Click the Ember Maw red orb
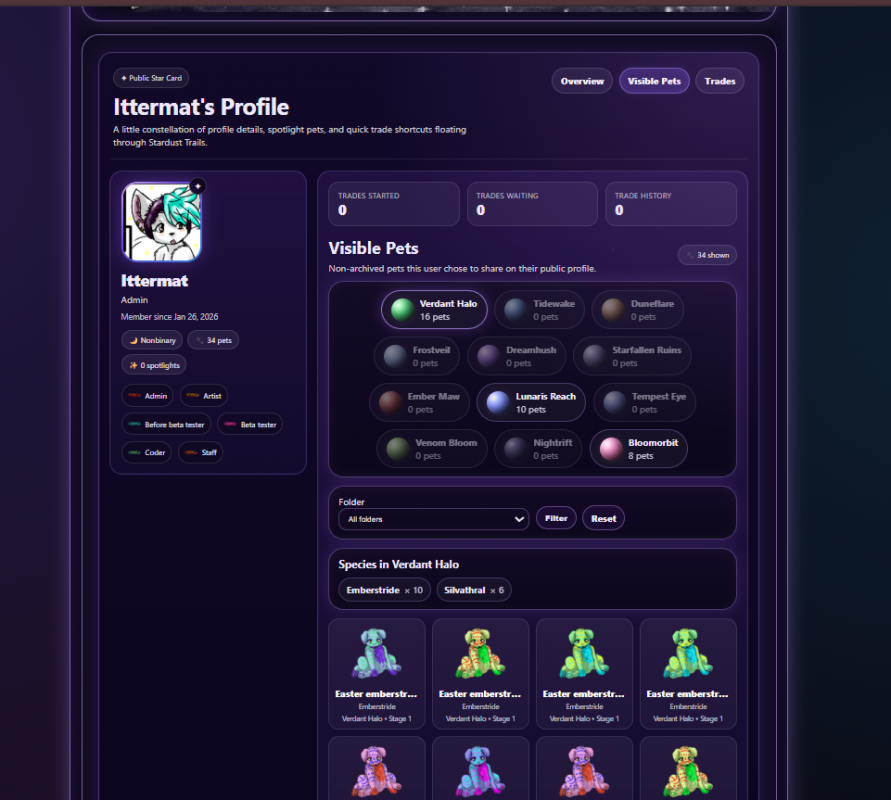Image resolution: width=891 pixels, height=800 pixels. click(x=390, y=402)
